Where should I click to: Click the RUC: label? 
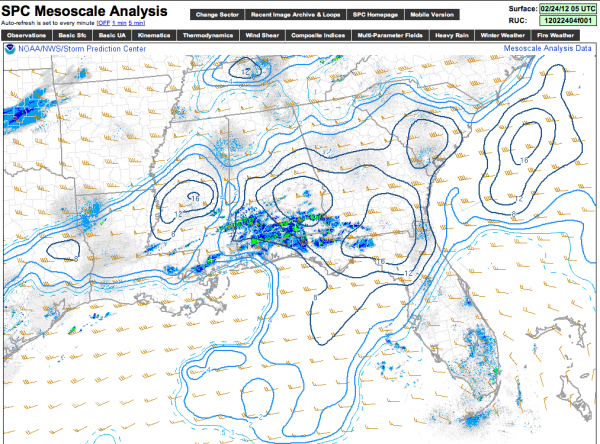(517, 20)
